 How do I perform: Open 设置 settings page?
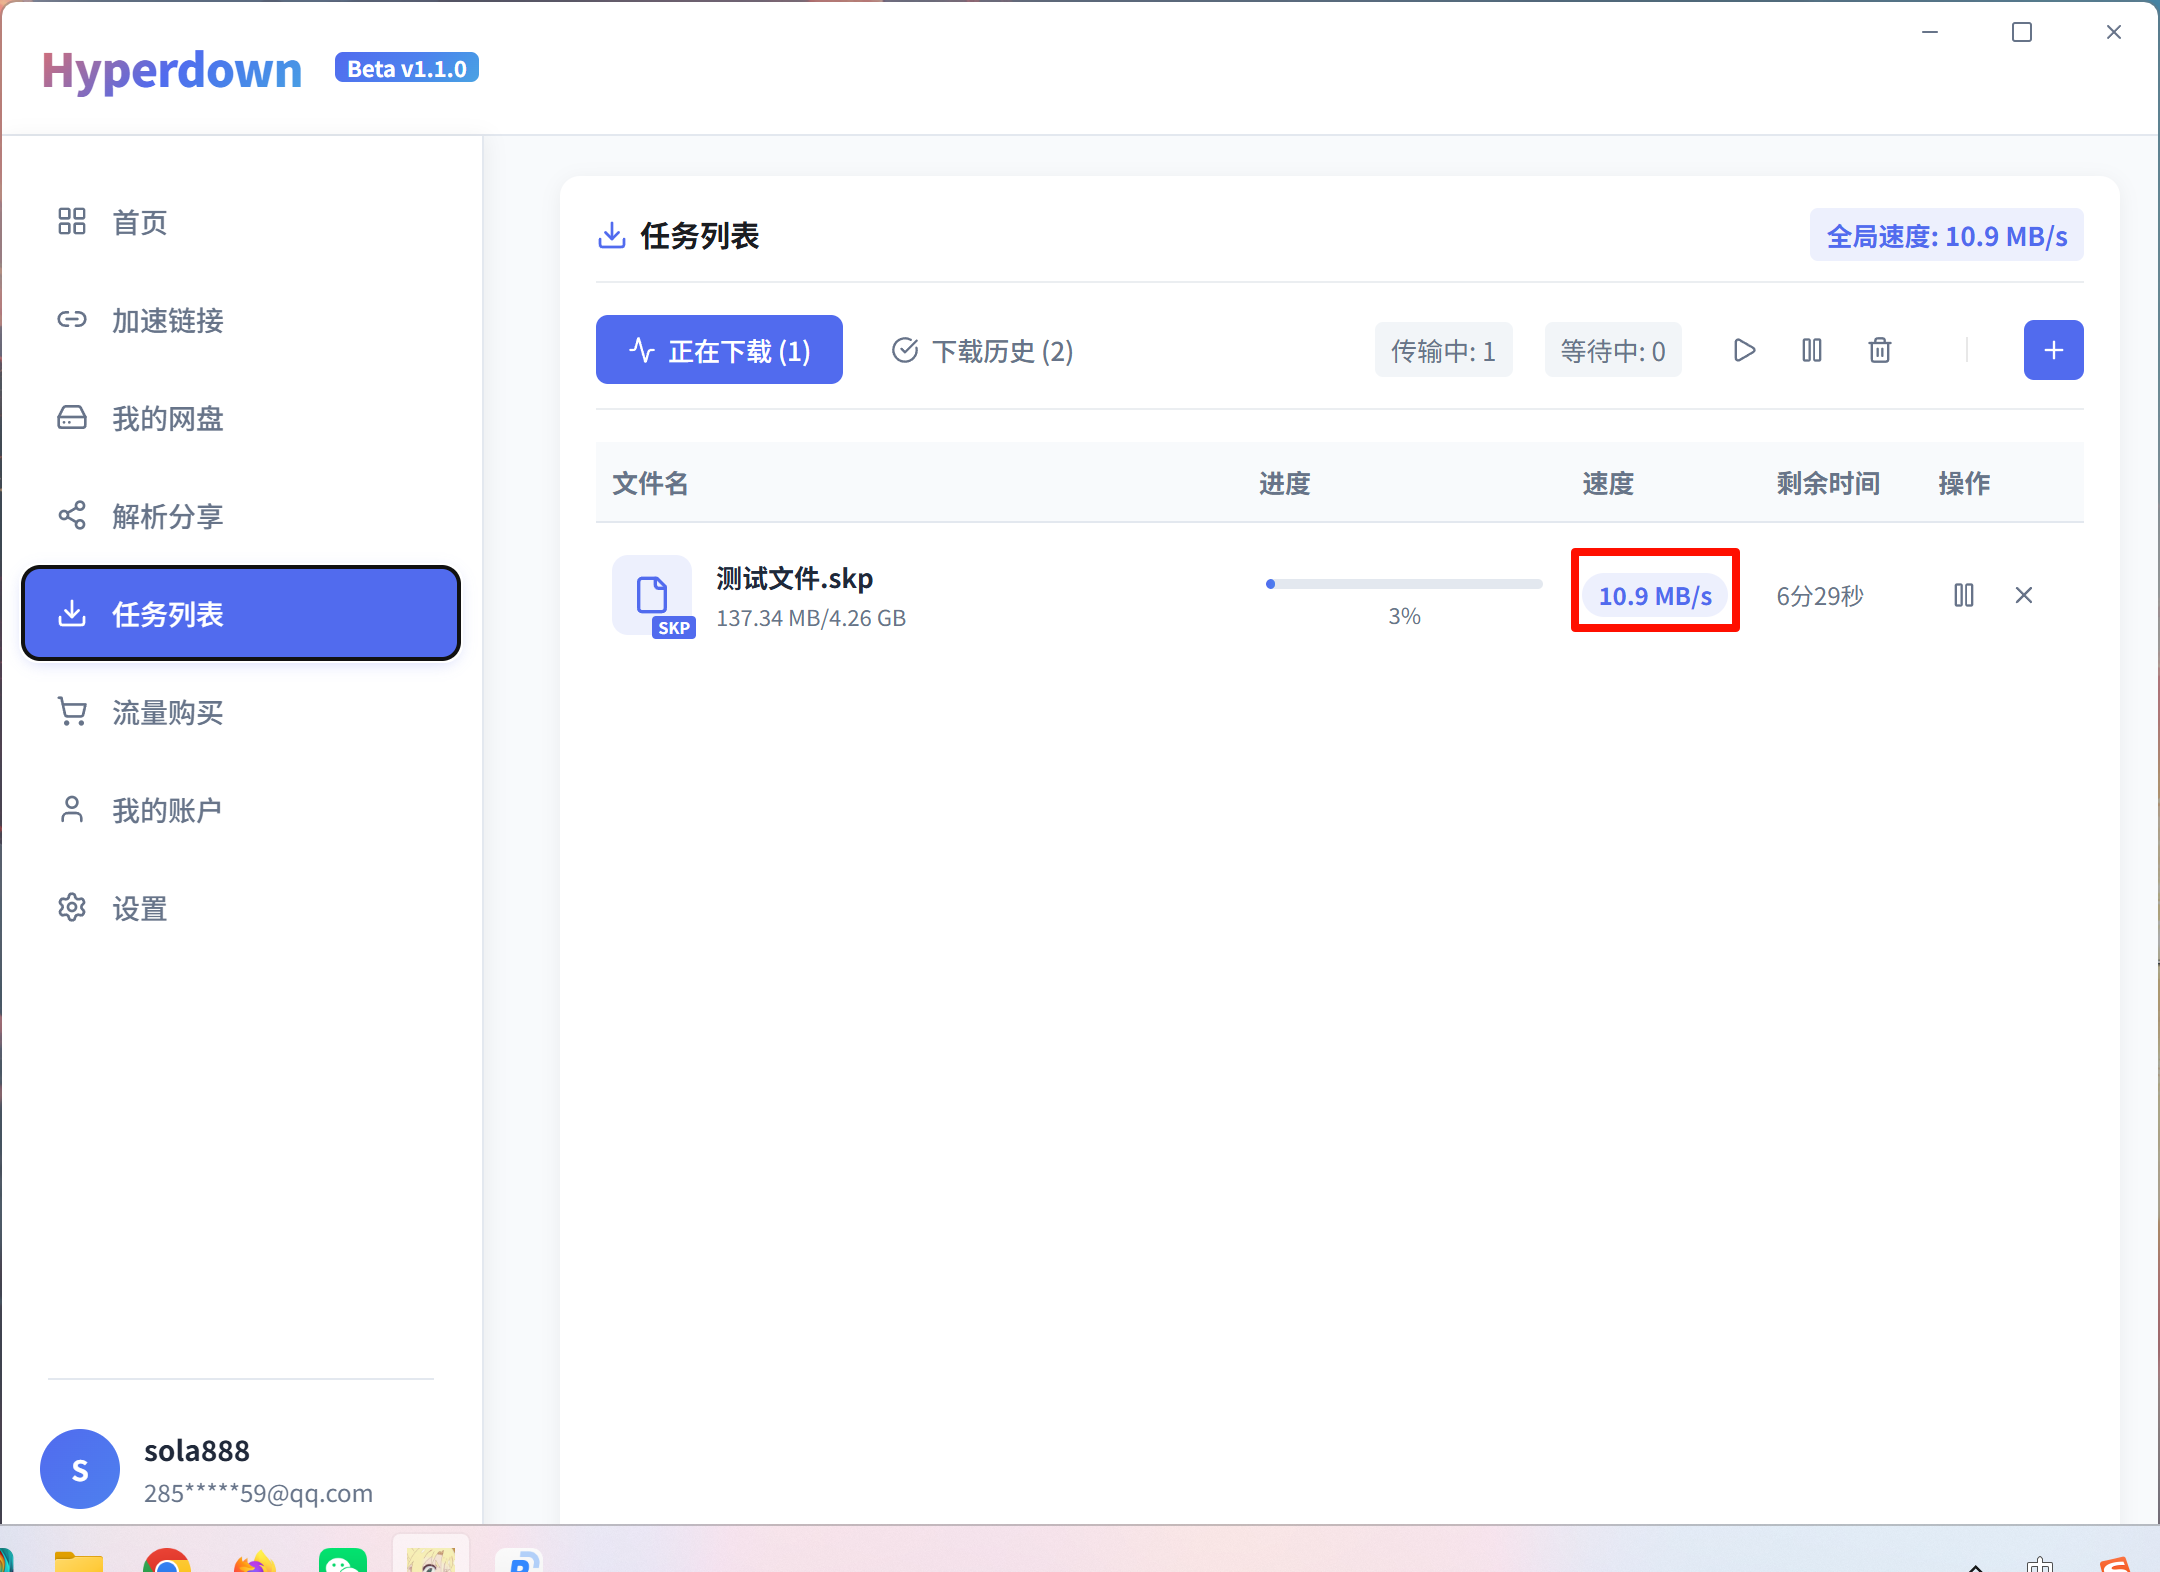pyautogui.click(x=240, y=908)
